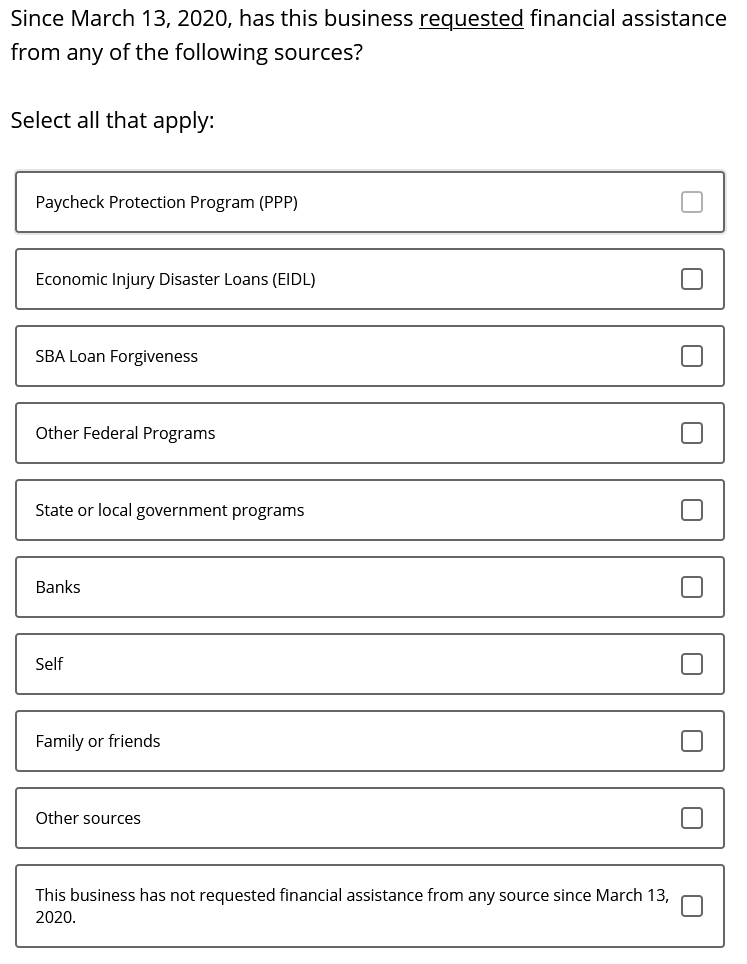
Task: Choose the Economic Injury Disaster Loans label
Action: tap(175, 279)
